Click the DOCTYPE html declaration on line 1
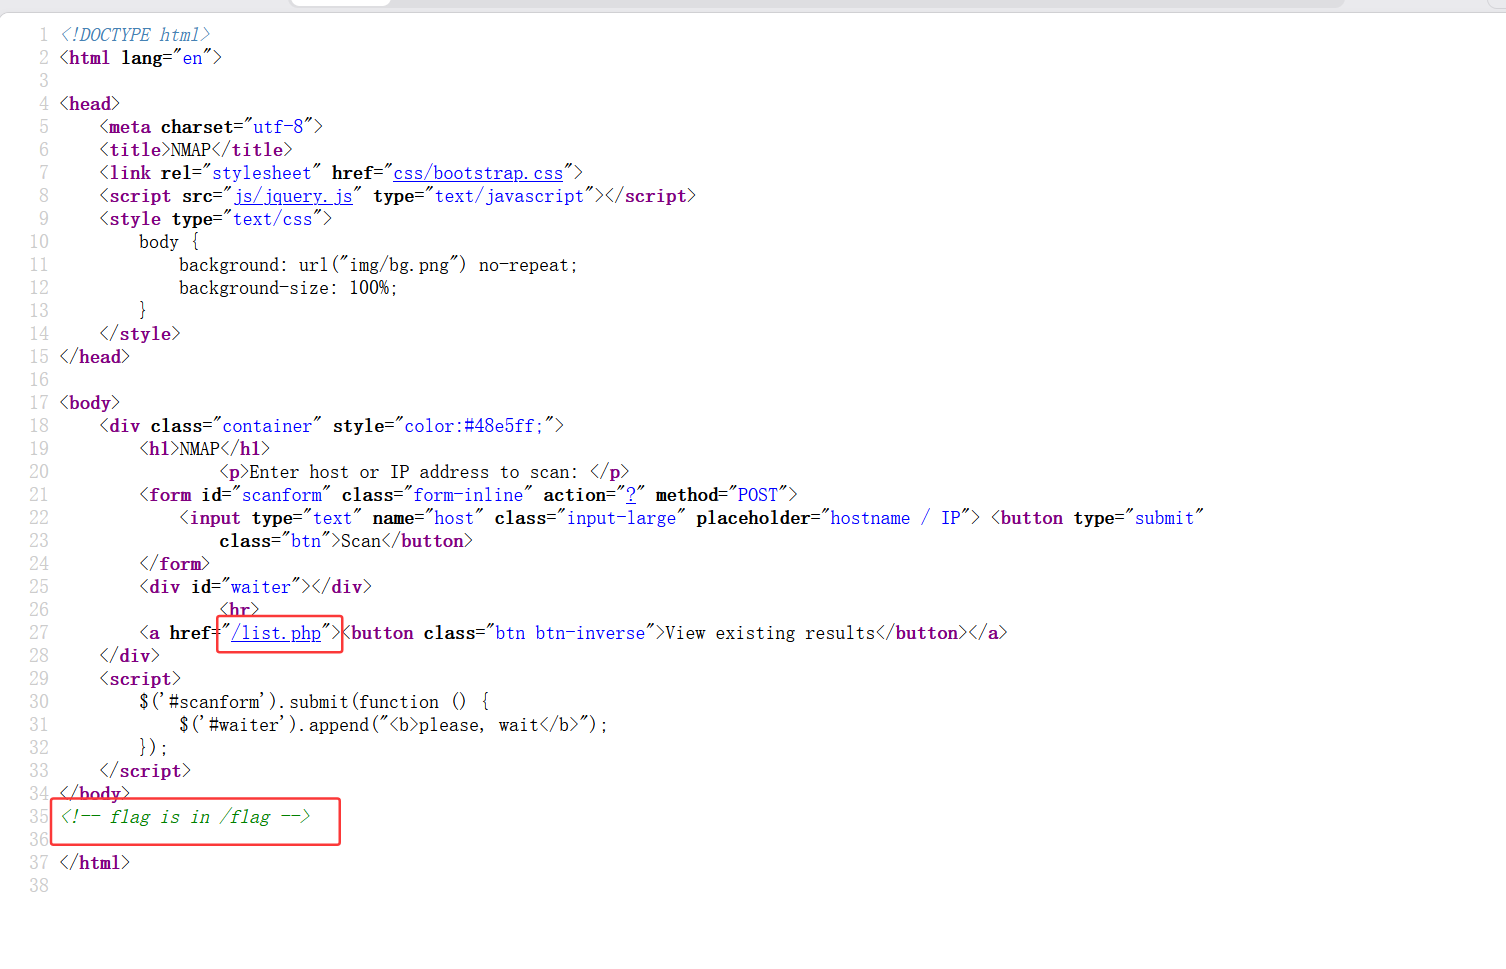This screenshot has width=1506, height=969. click(135, 35)
